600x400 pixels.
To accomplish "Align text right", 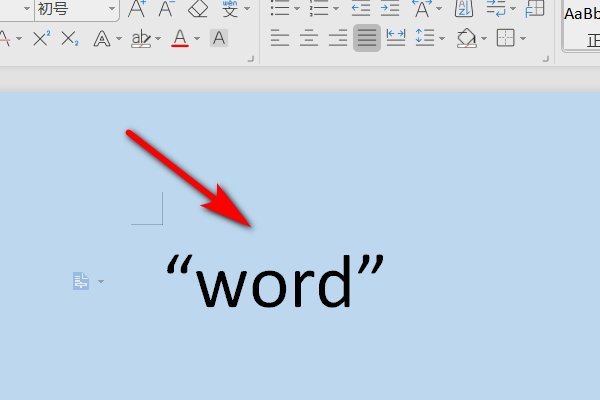I will coord(338,38).
